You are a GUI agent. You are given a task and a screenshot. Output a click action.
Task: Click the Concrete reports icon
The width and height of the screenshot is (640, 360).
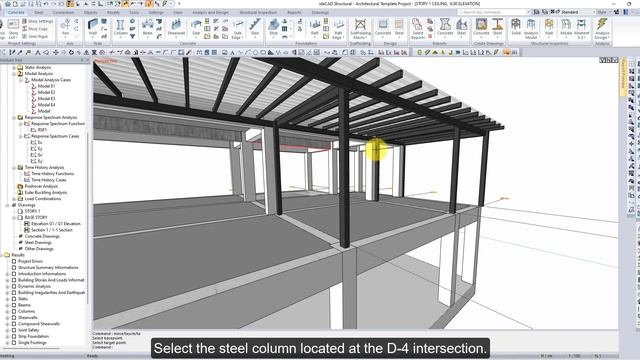pos(445,27)
